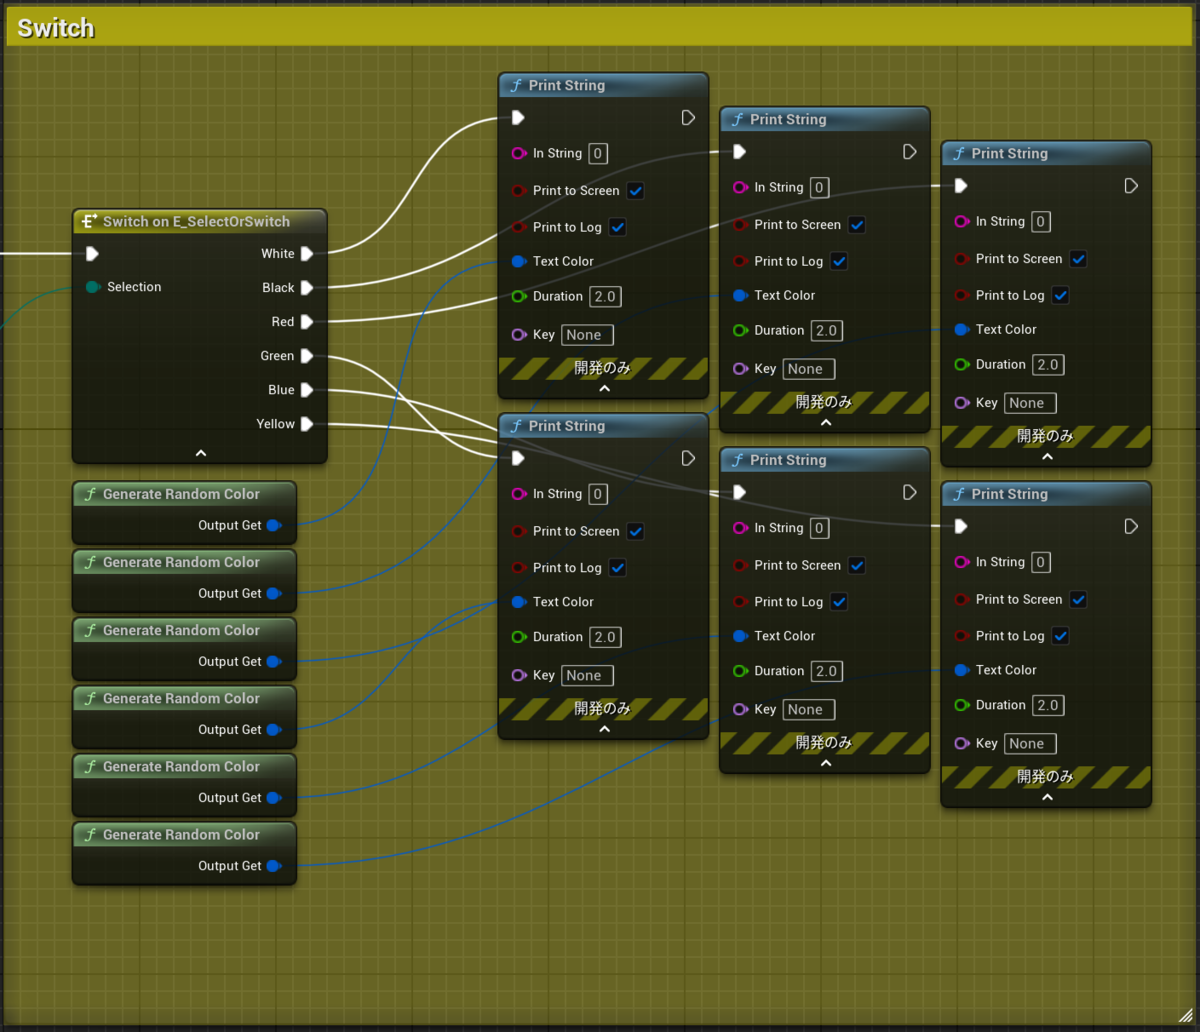Screen dimensions: 1200x1032
Task: Click the 開発のみ banner on the top Print String node
Action: [603, 368]
